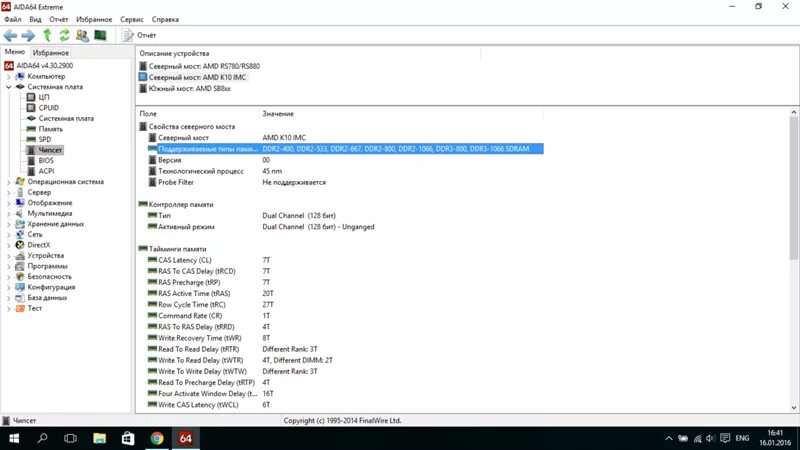Click the scroll up arrow of details list
This screenshot has height=450, width=800.
[x=794, y=112]
